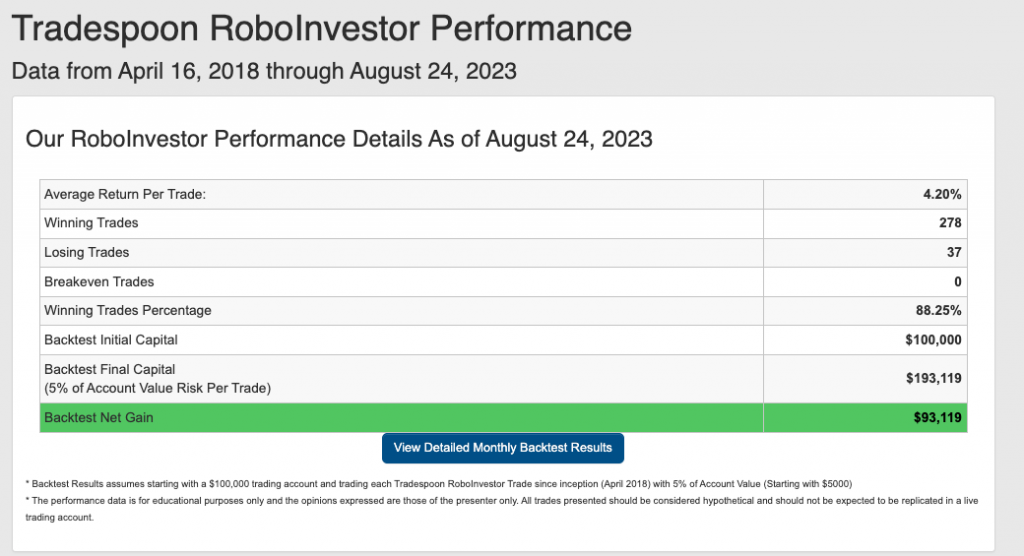Select the Average Return Per Trade label
Screen dimensions: 1024x556
(125, 194)
